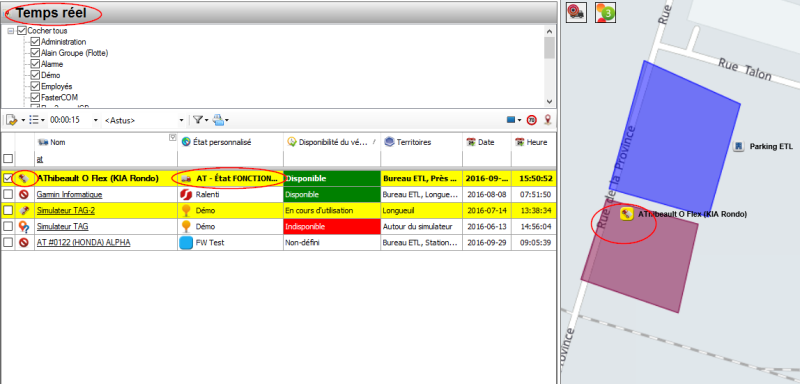
Task: Collapse the Cocher tous tree node
Action: 11,31
